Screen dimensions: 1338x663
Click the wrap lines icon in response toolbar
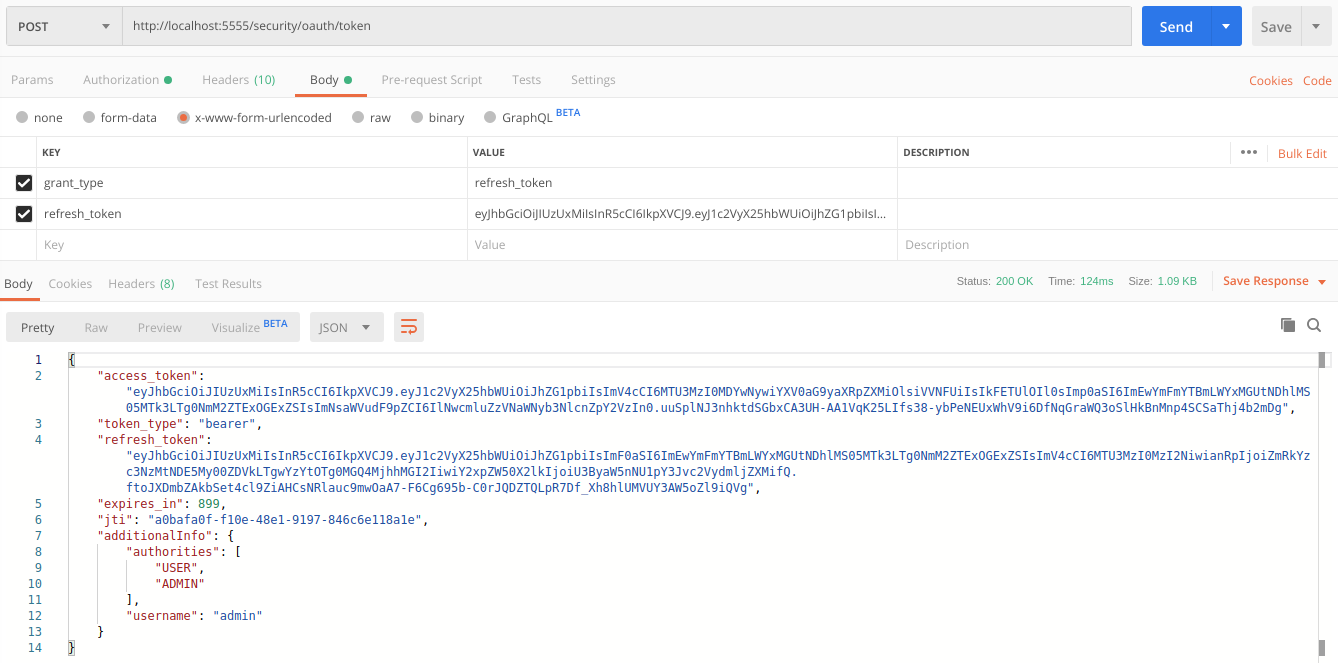pyautogui.click(x=408, y=327)
